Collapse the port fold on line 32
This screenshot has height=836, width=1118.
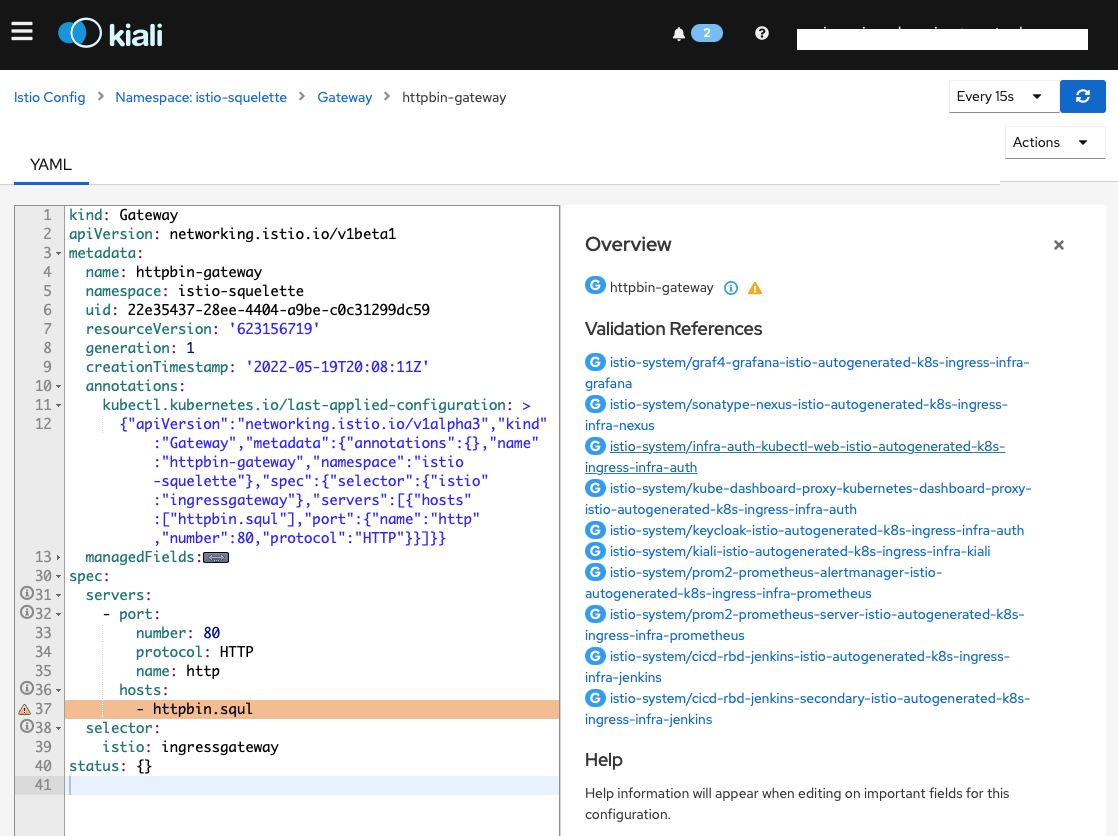[58, 614]
